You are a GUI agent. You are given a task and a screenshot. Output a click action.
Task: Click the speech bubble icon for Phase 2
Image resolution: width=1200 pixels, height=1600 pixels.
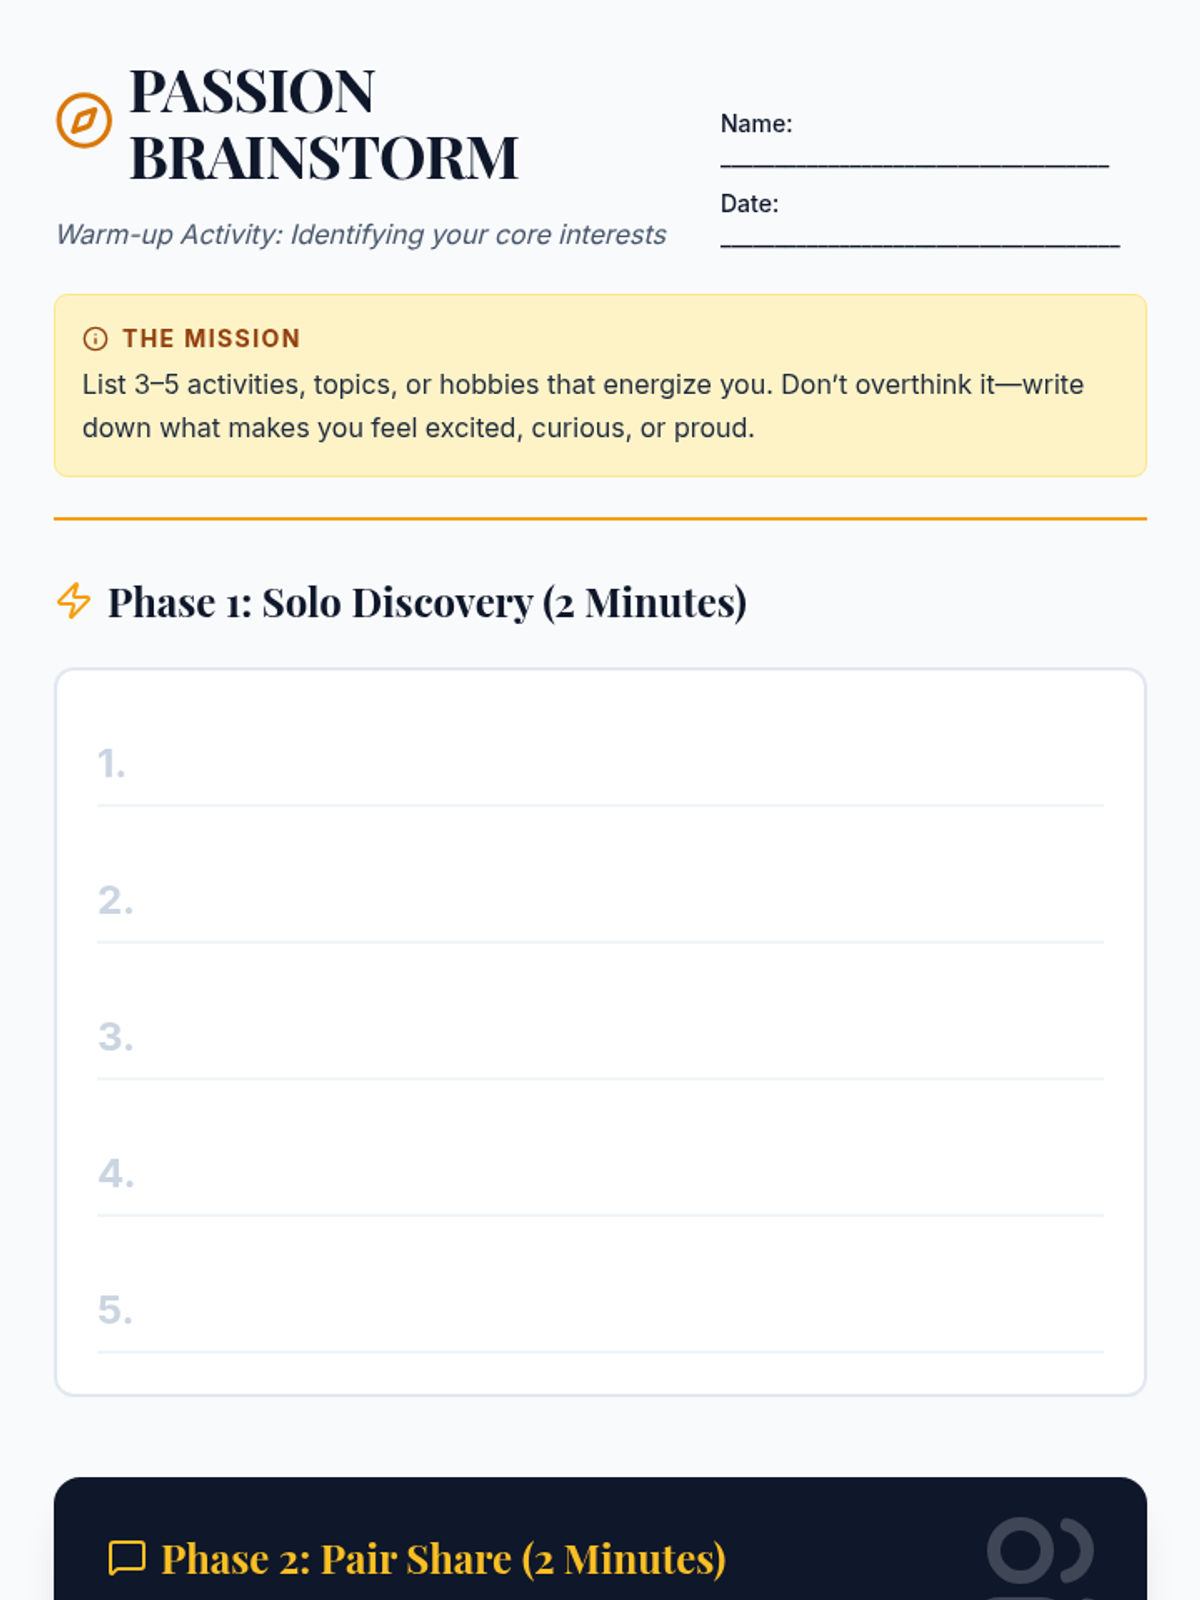[127, 1558]
